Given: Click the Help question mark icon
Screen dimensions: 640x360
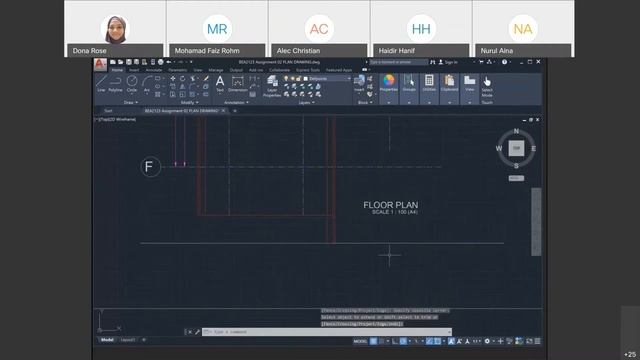Looking at the screenshot, I should (504, 62).
